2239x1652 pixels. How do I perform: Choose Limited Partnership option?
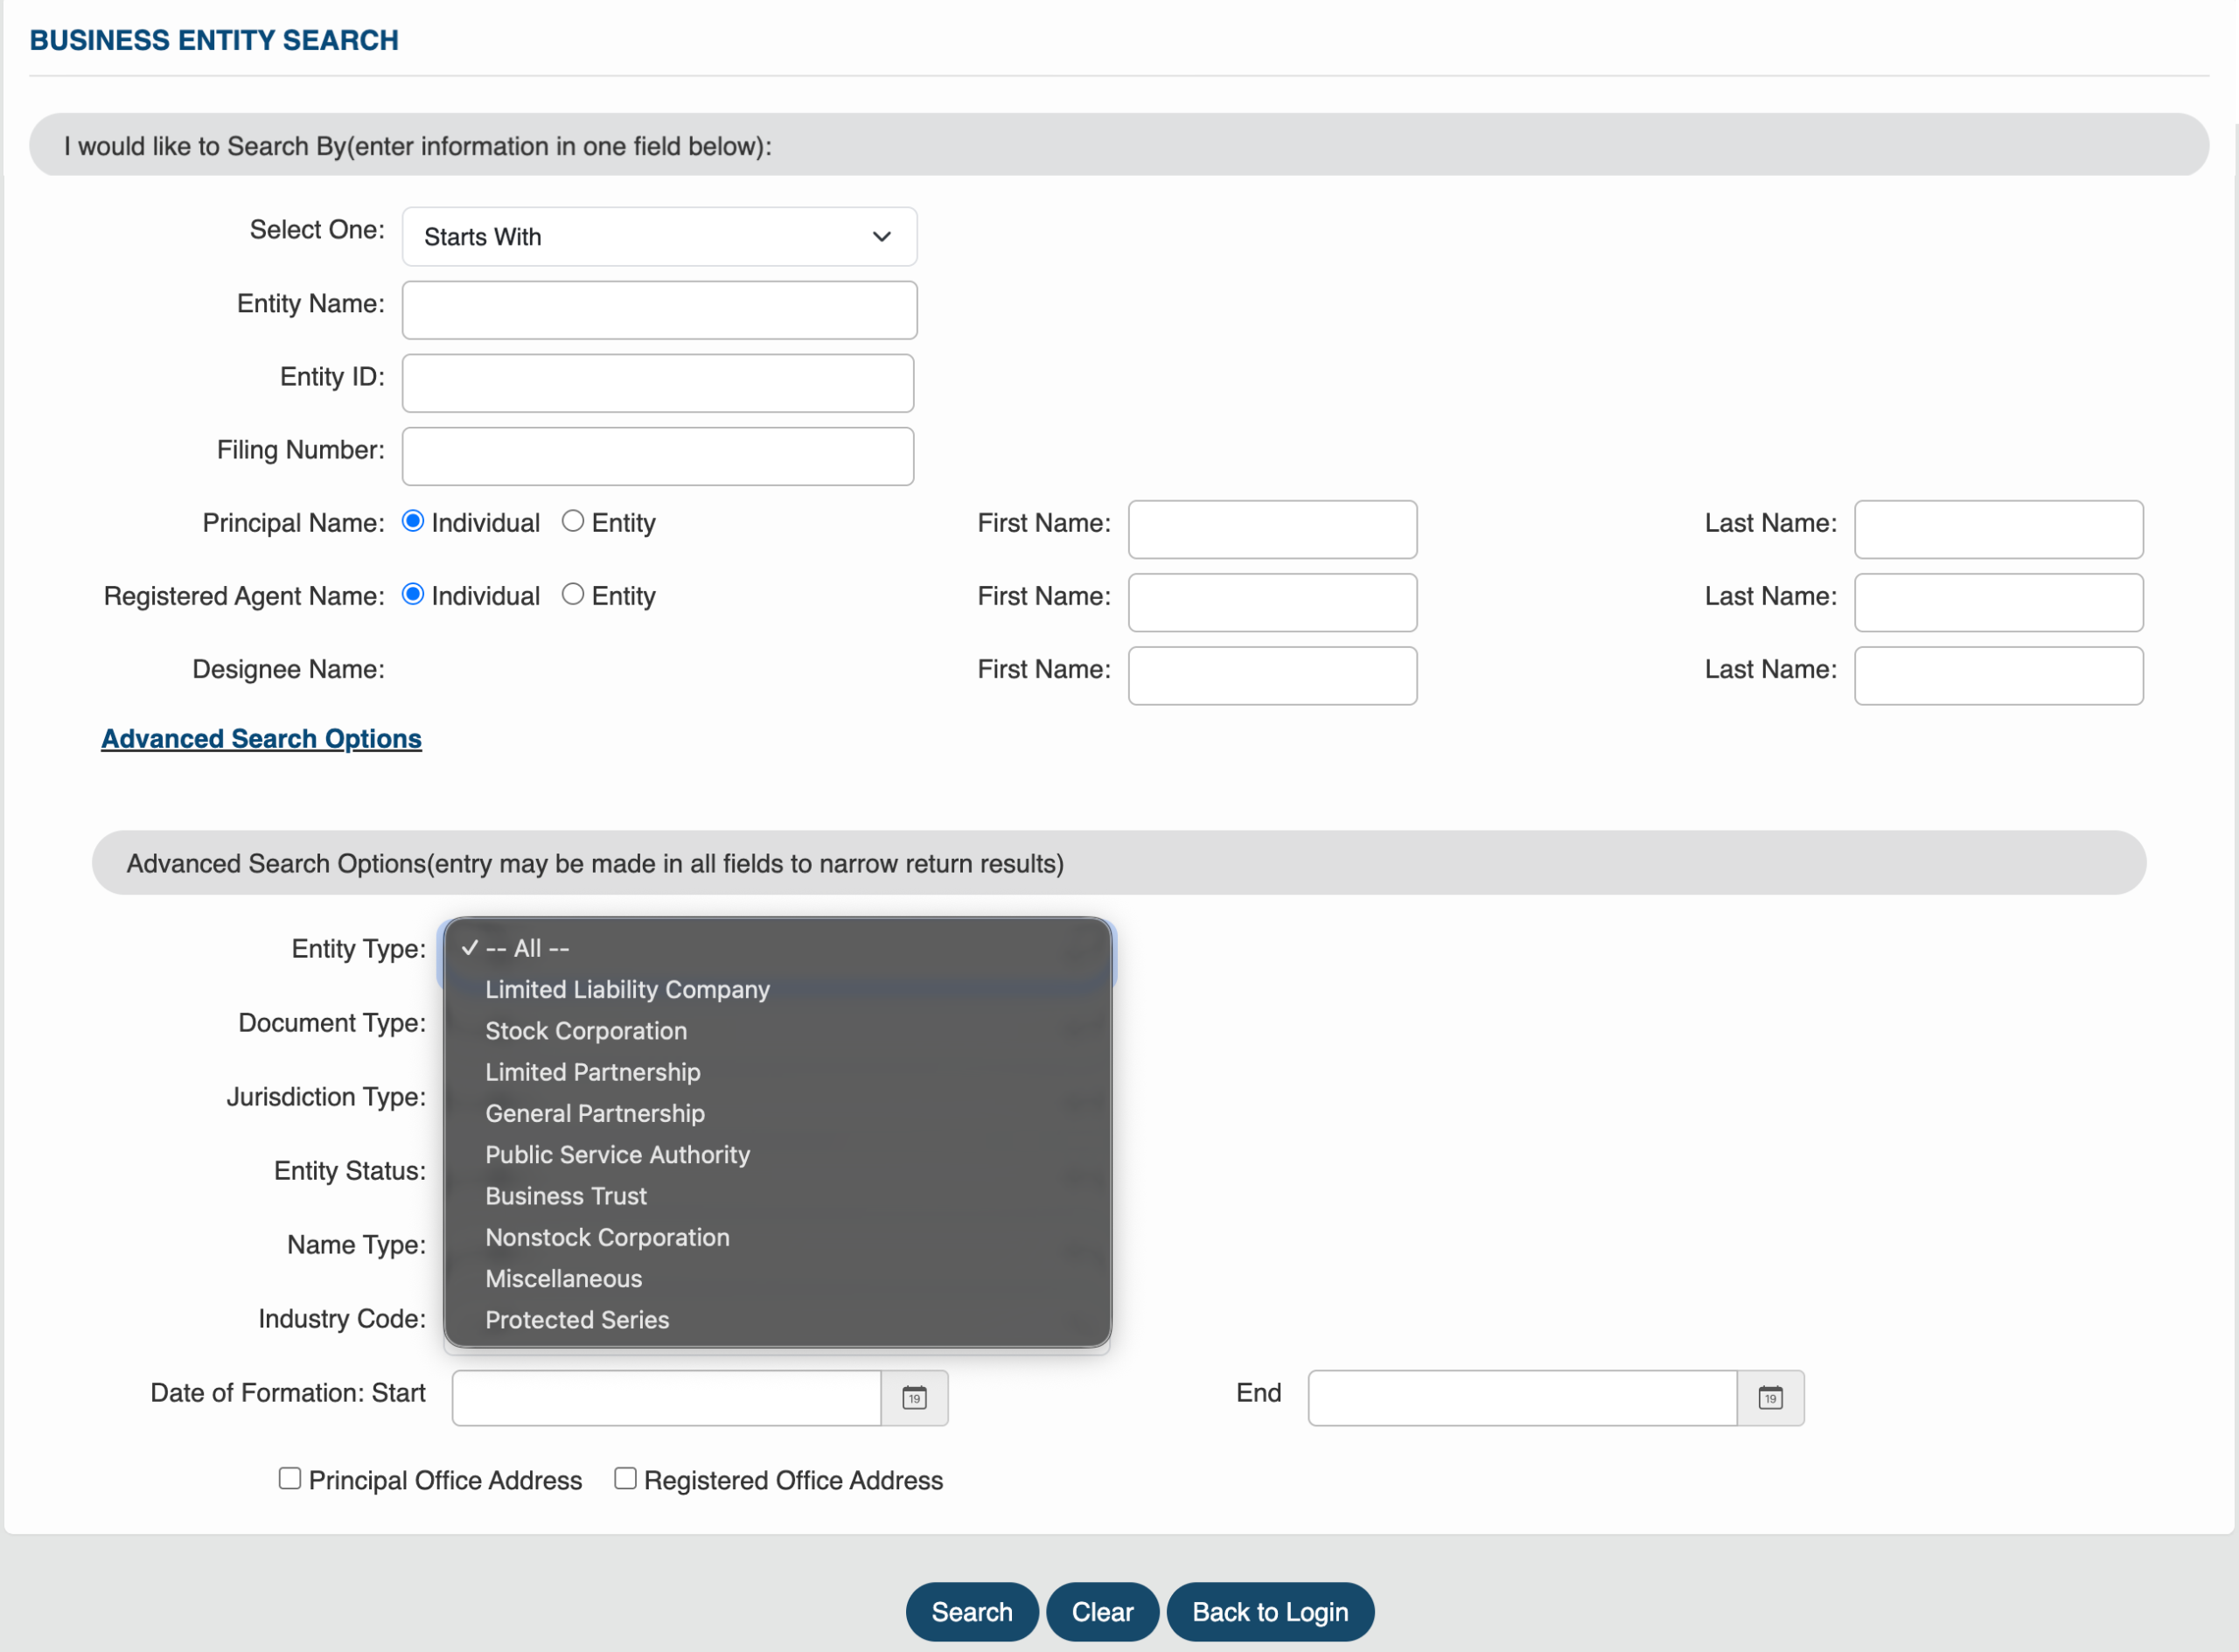(x=777, y=1072)
